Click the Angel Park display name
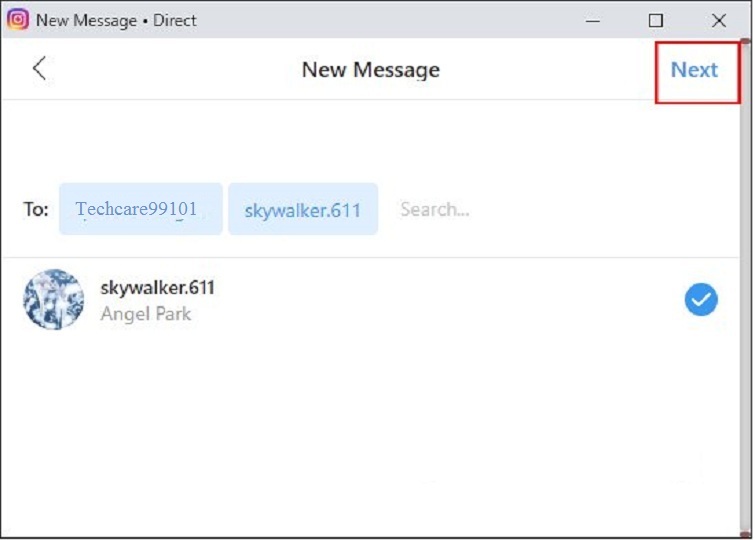755x540 pixels. click(146, 314)
